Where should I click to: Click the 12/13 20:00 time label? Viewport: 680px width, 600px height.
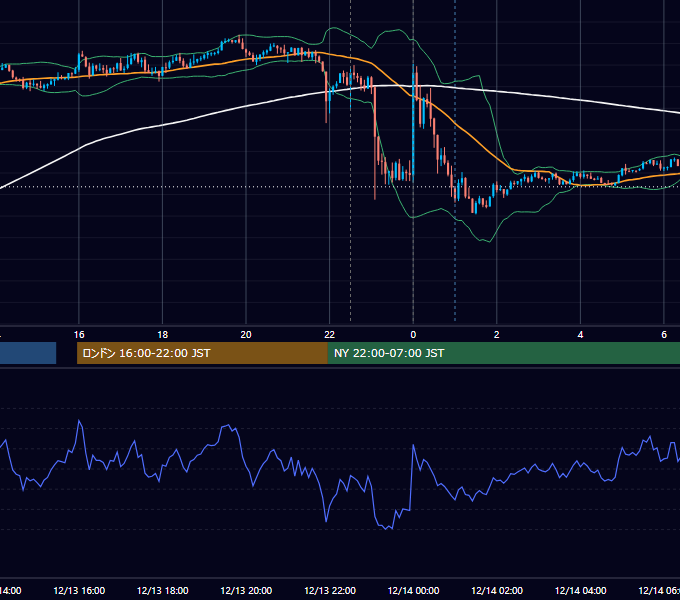coord(246,590)
